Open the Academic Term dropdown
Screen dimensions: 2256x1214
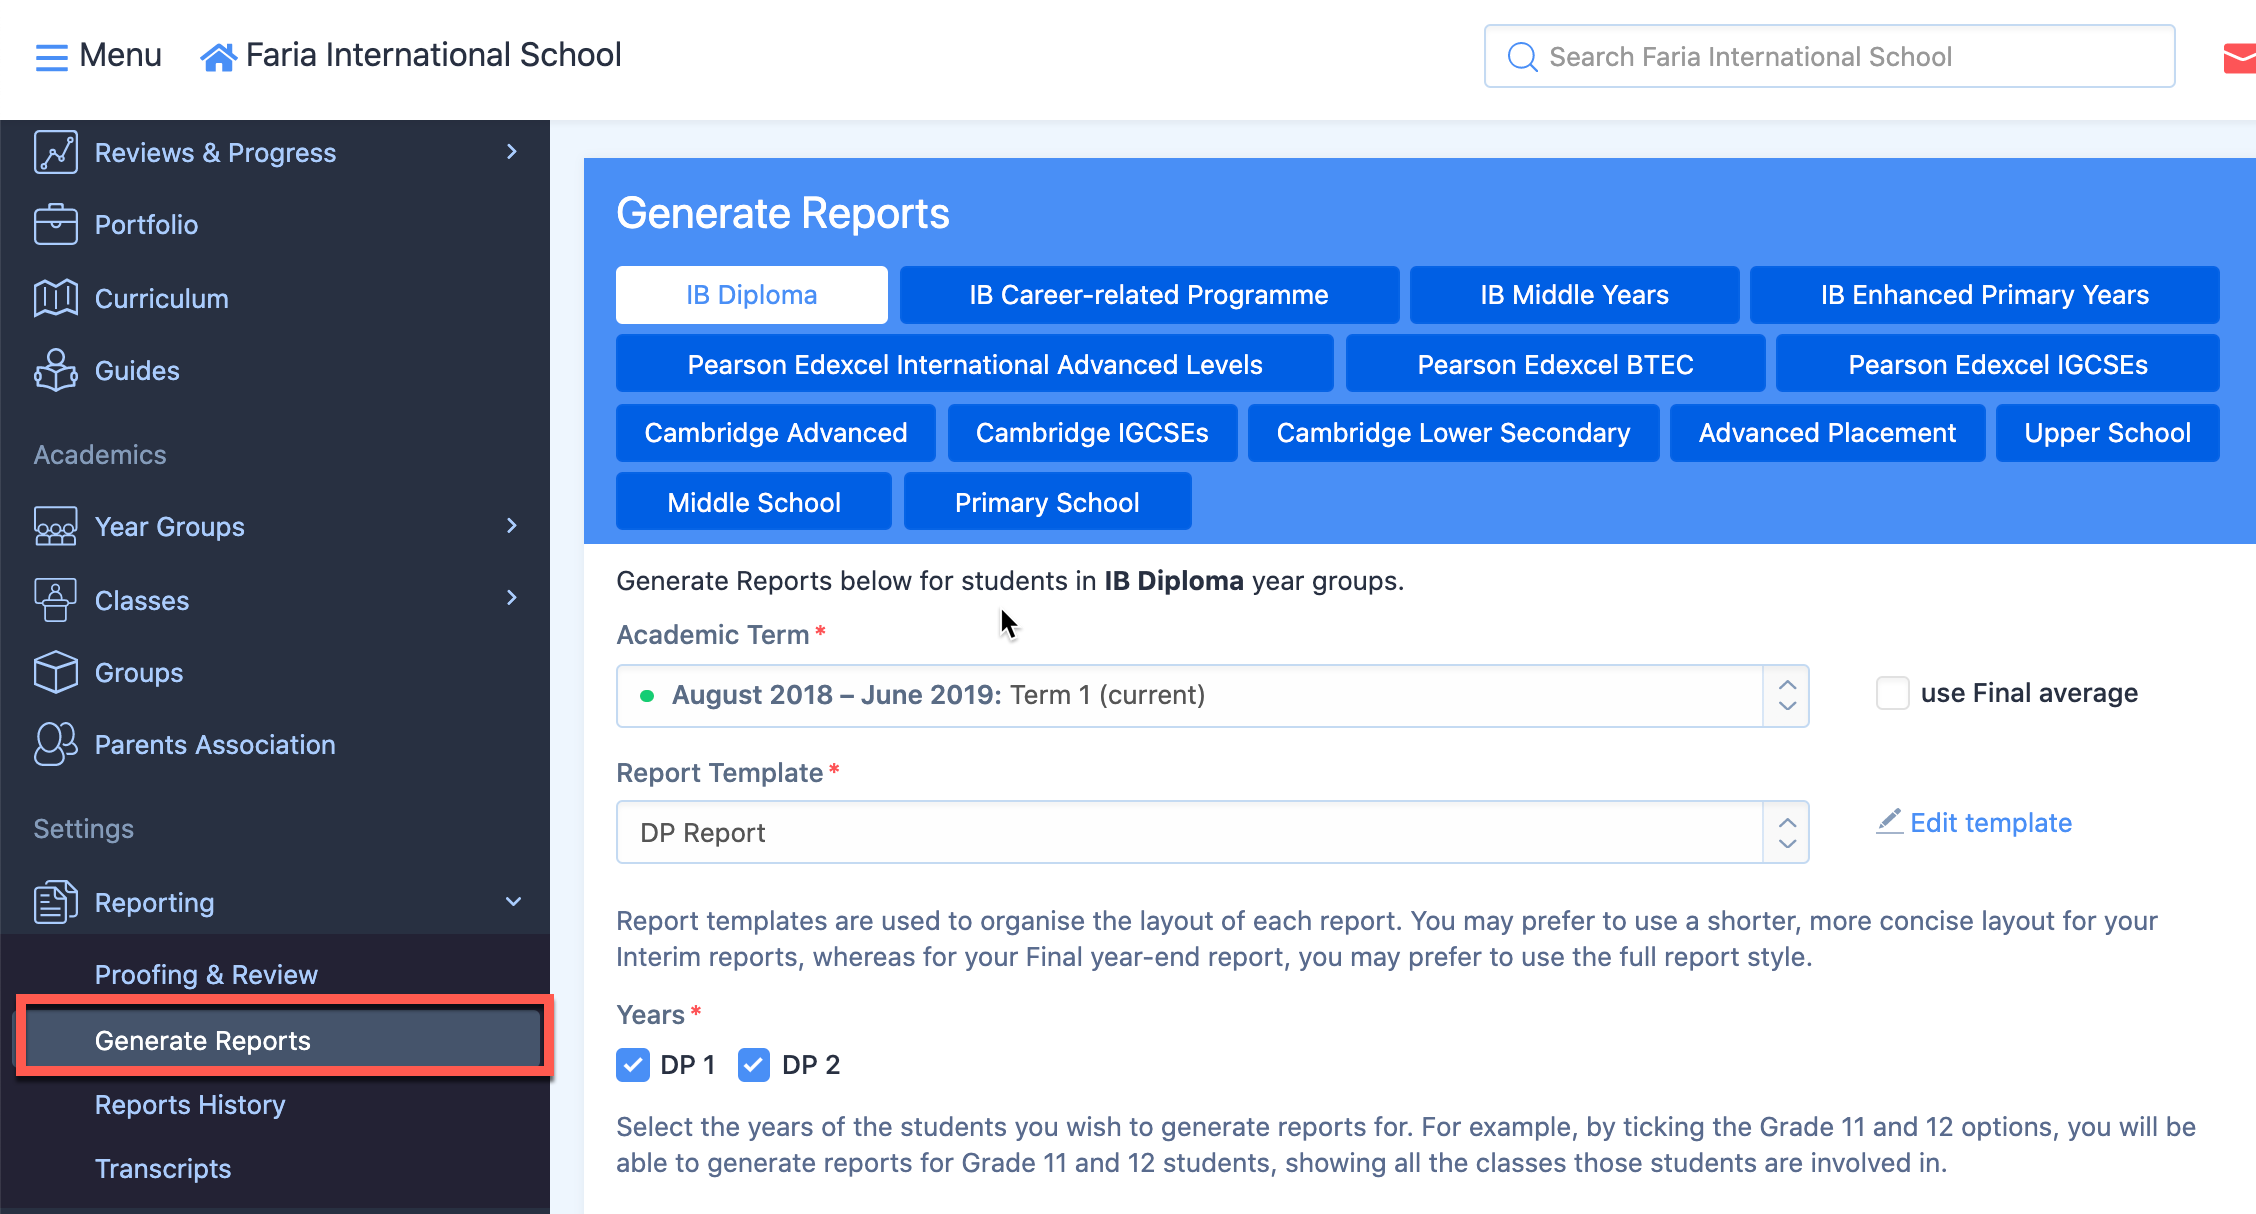tap(1213, 696)
